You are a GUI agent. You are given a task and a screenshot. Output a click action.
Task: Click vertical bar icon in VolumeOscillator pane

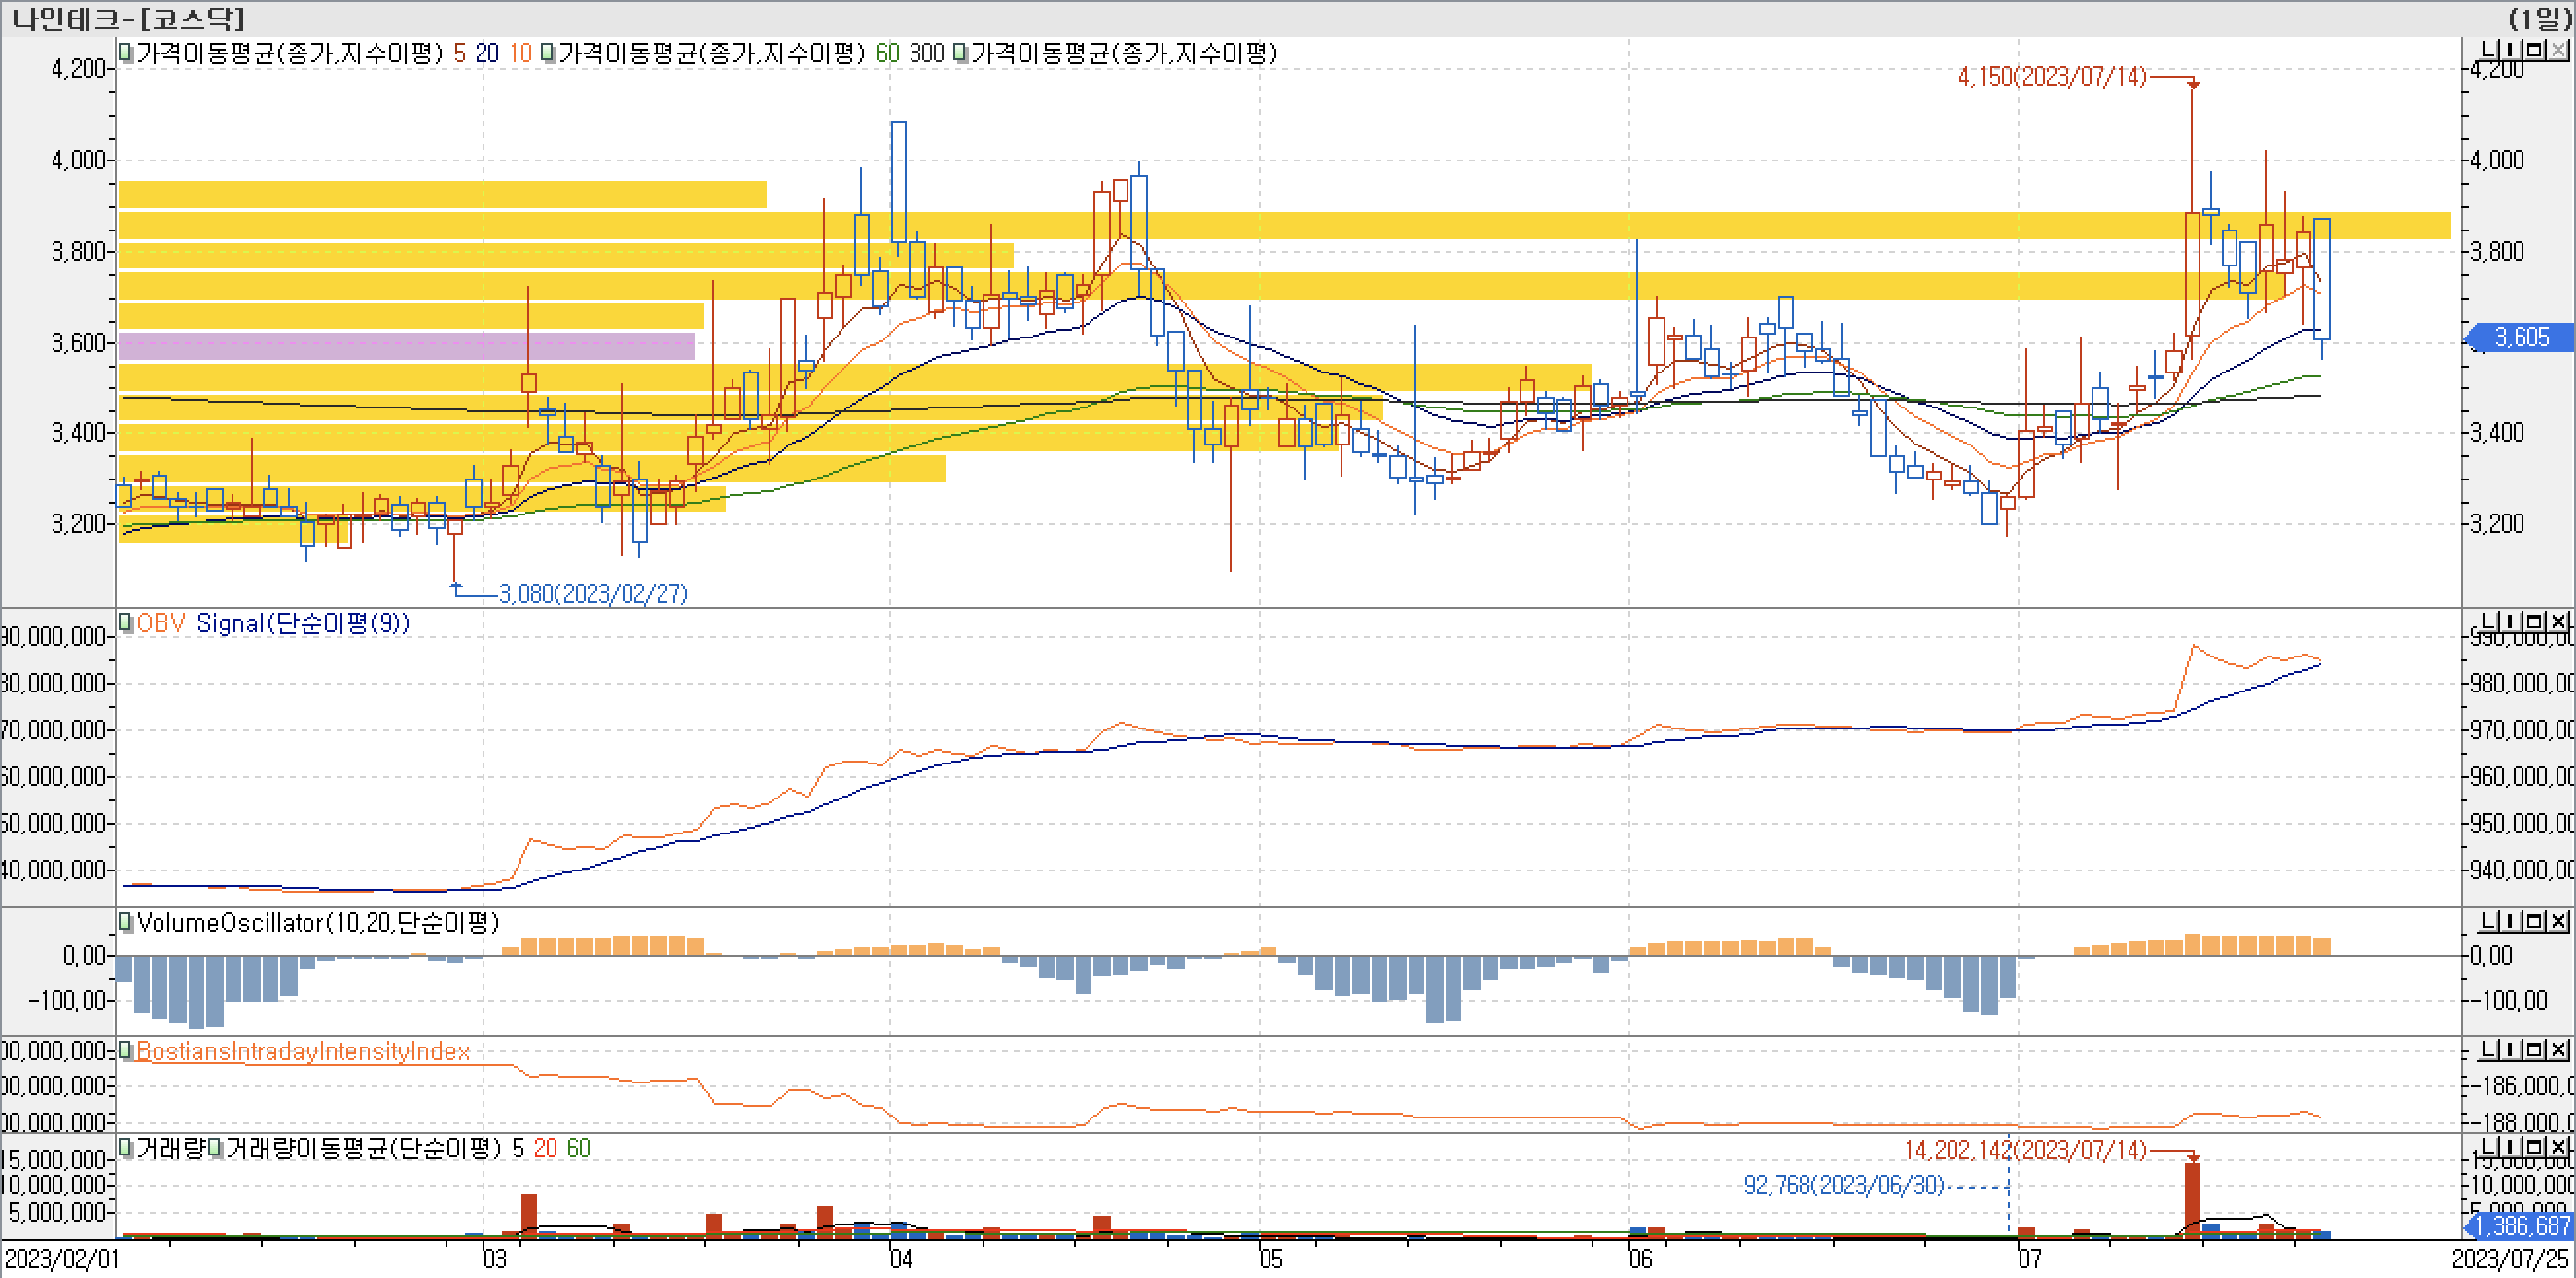[2512, 921]
